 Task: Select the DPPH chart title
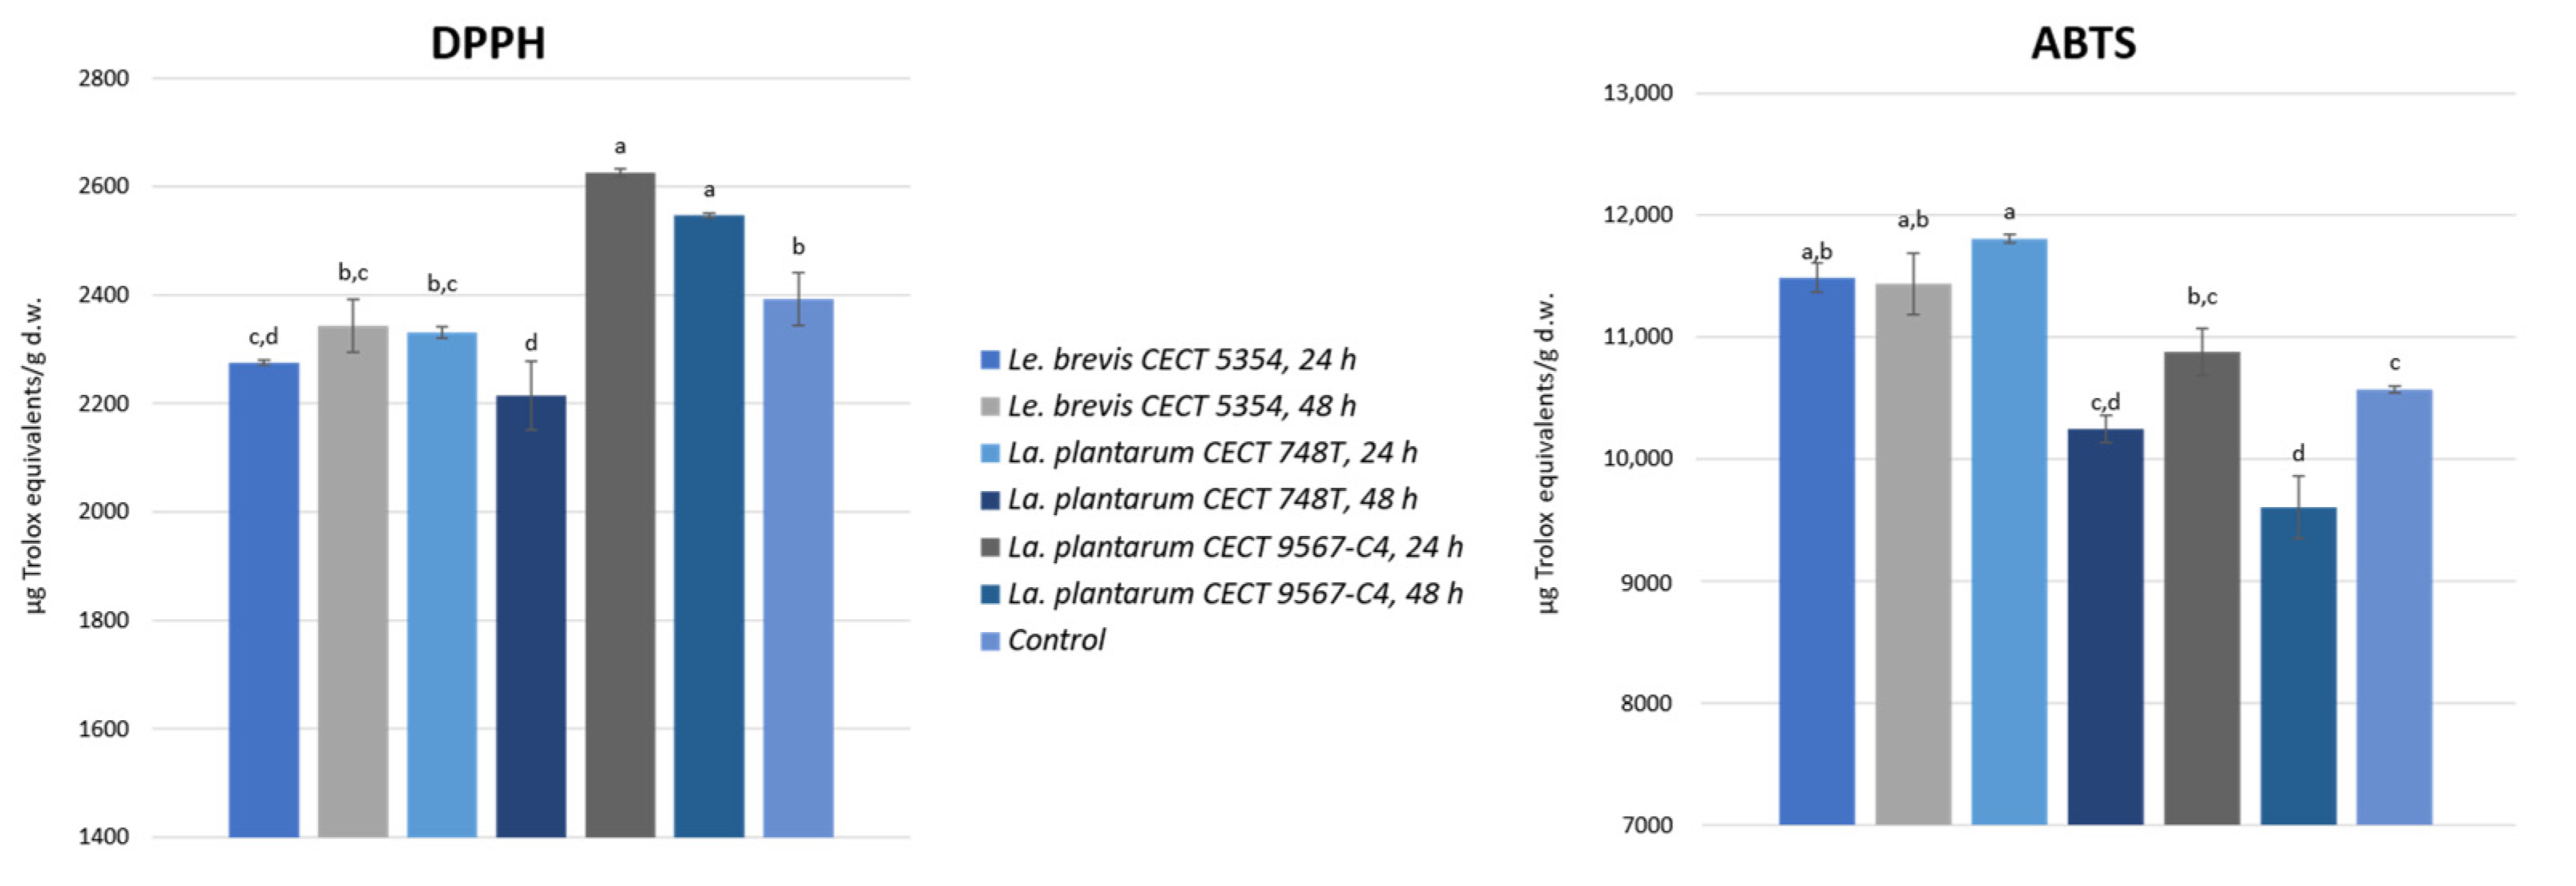(x=488, y=44)
